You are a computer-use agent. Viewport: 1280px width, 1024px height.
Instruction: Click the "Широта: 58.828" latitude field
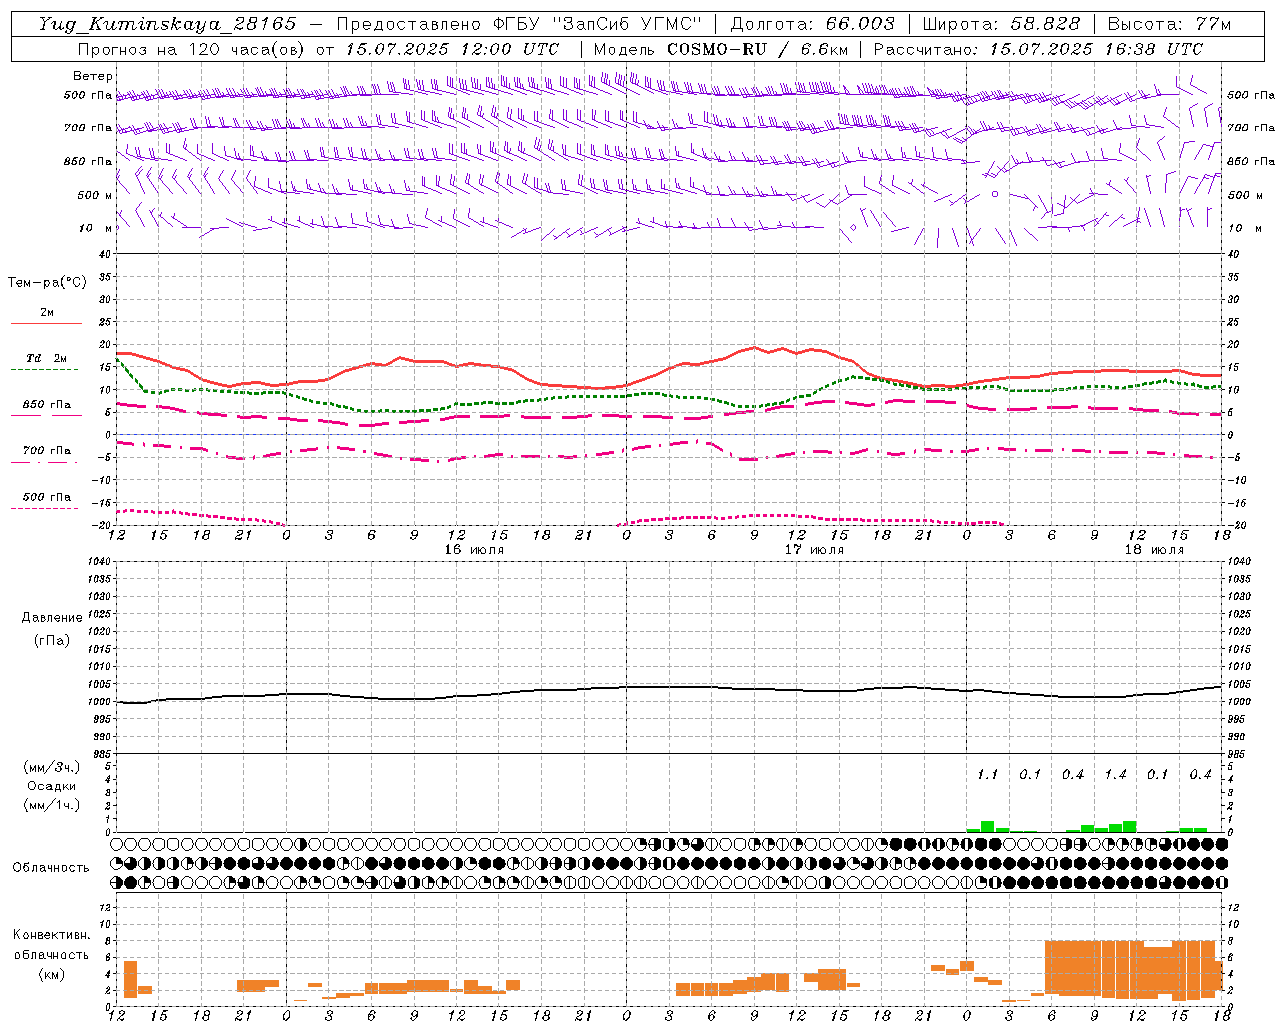point(1001,24)
